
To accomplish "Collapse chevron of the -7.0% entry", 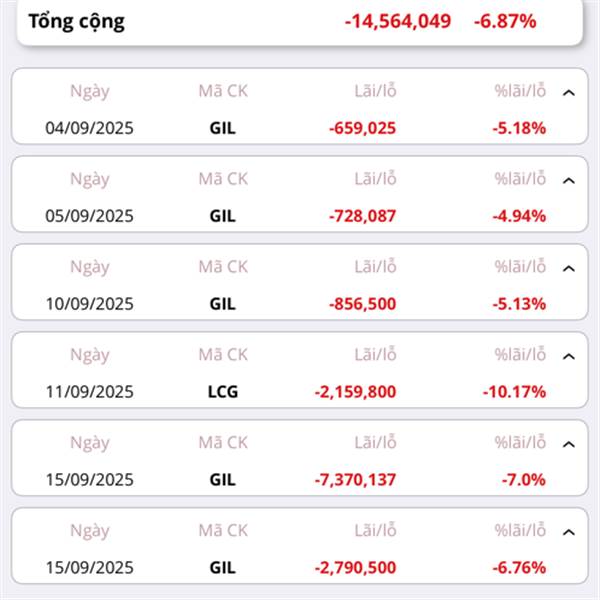I will pyautogui.click(x=569, y=444).
